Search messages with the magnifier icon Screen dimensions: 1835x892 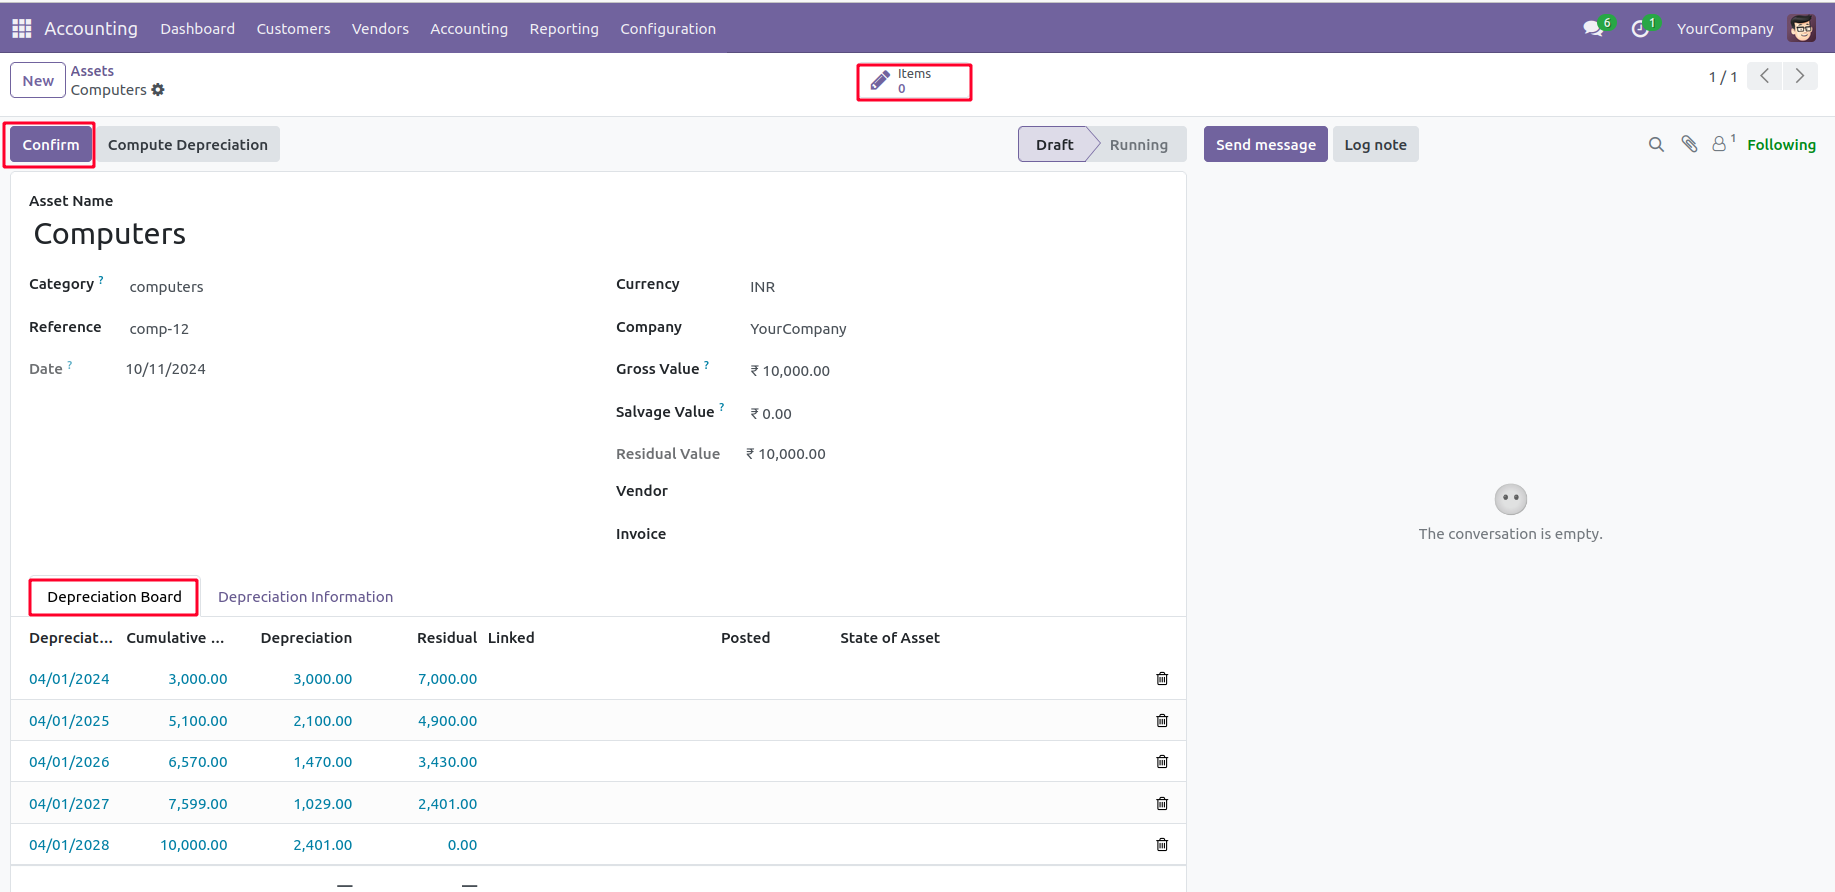(1656, 145)
